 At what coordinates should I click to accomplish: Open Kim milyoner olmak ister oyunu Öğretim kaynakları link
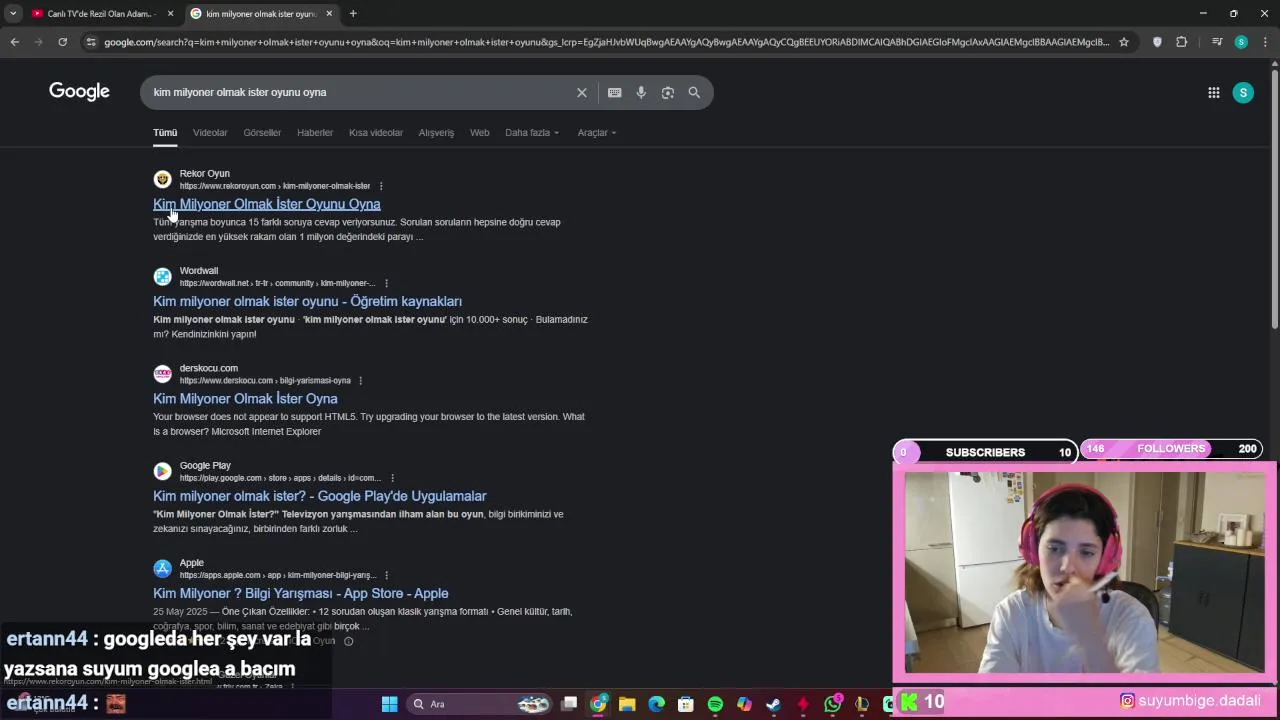pyautogui.click(x=307, y=301)
